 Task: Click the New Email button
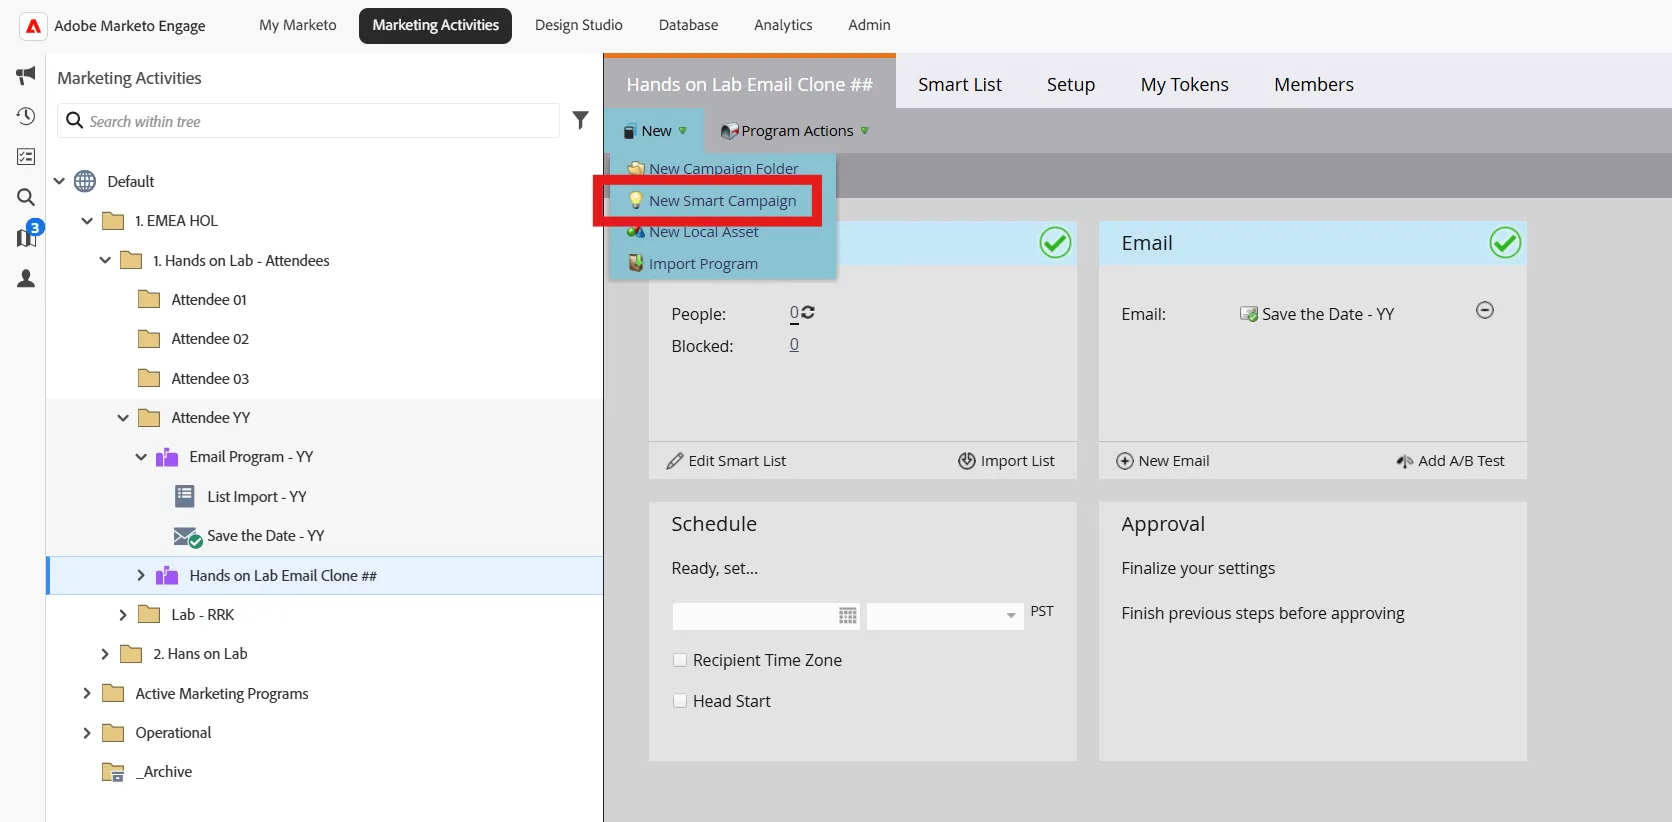(x=1163, y=461)
